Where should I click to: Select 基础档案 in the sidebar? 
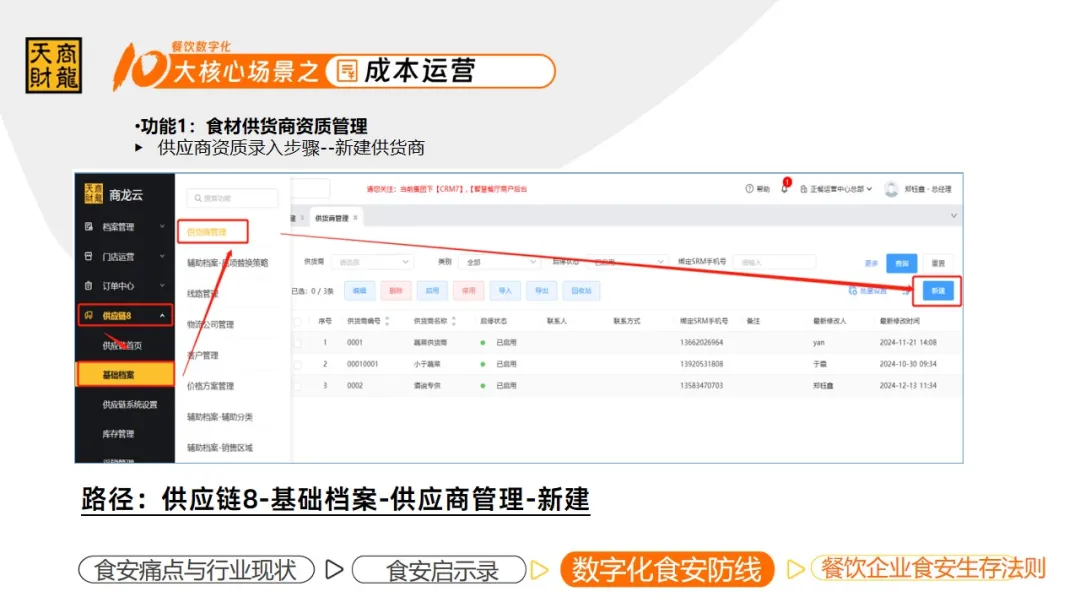pyautogui.click(x=125, y=375)
